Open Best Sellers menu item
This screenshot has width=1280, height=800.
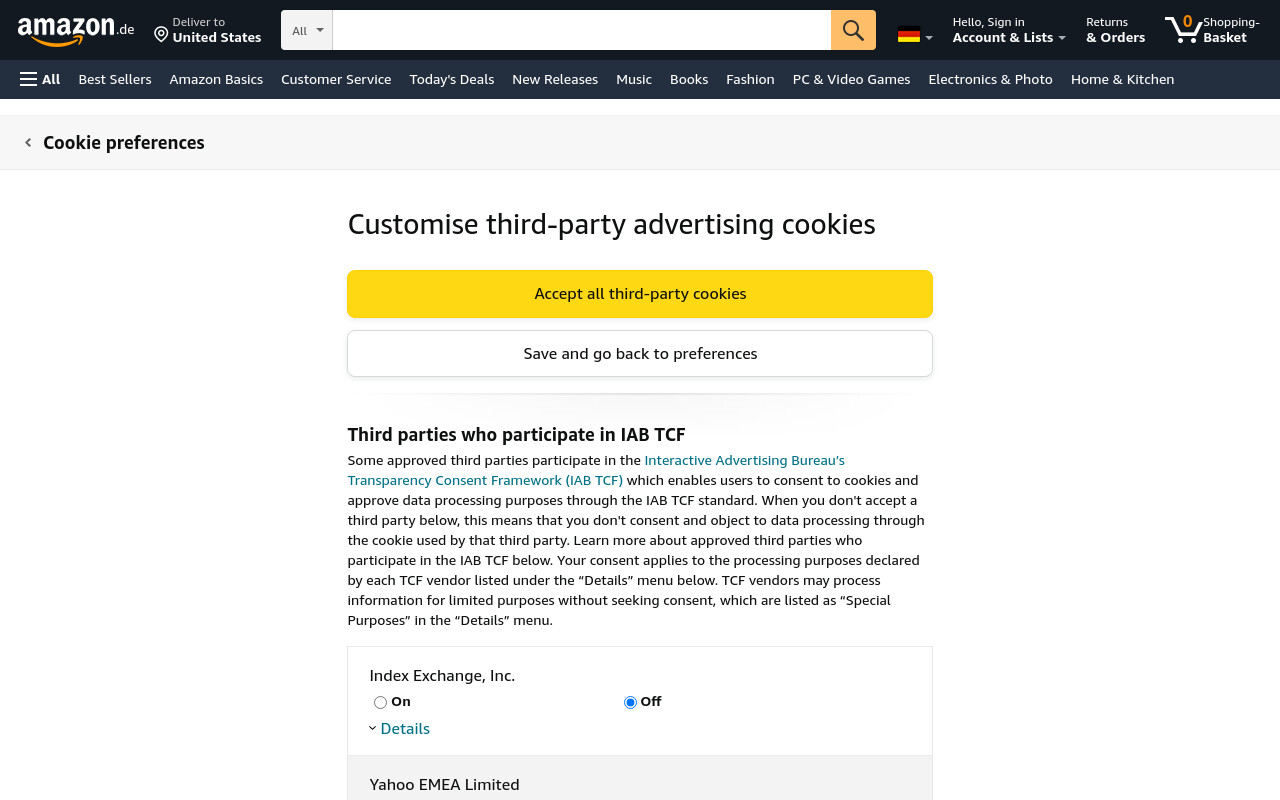click(x=115, y=79)
